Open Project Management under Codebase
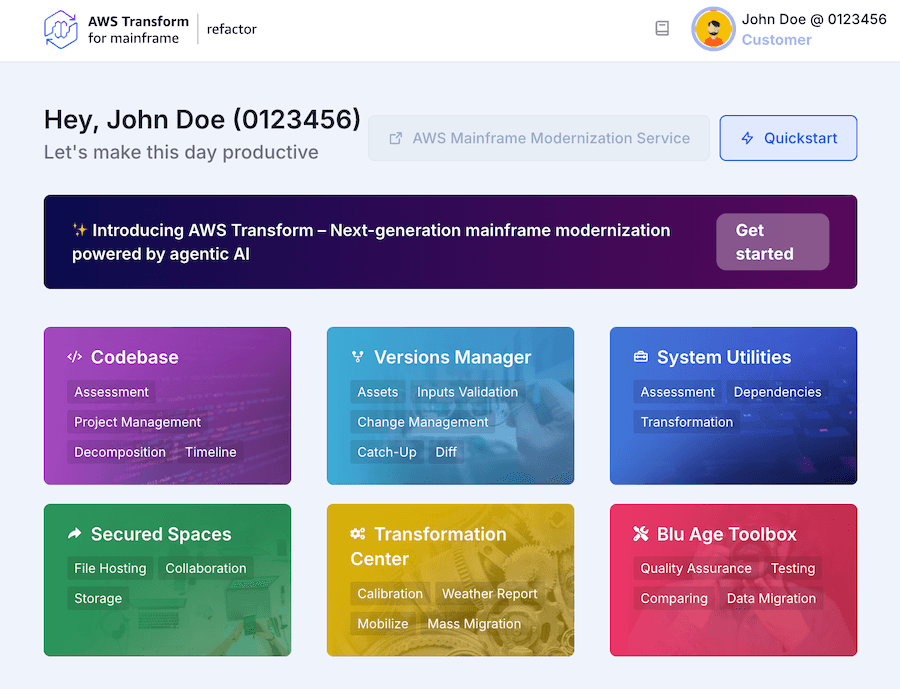900x689 pixels. 138,422
